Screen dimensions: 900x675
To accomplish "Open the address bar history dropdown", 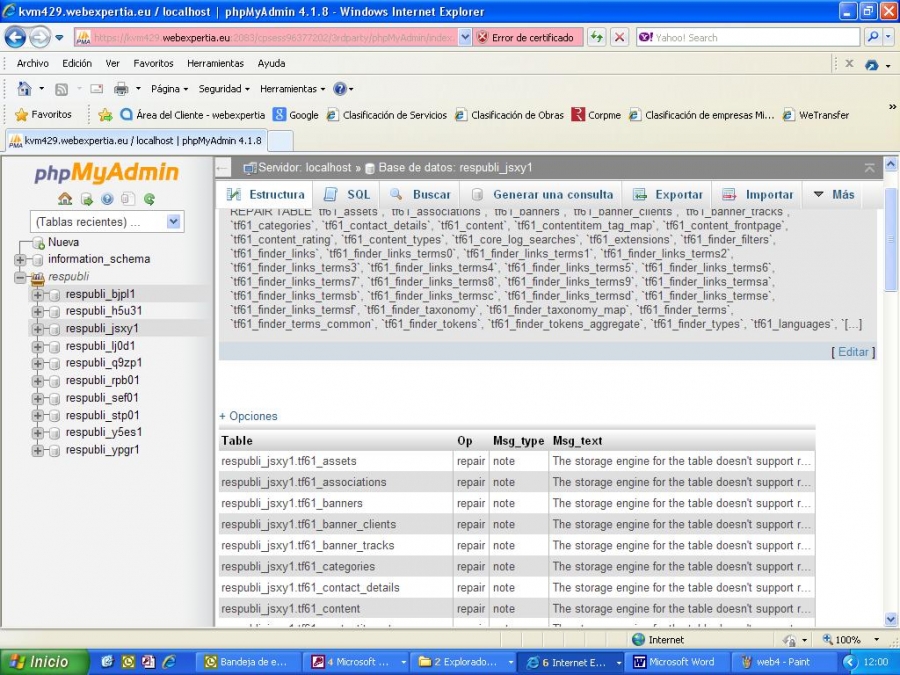I will coord(465,38).
